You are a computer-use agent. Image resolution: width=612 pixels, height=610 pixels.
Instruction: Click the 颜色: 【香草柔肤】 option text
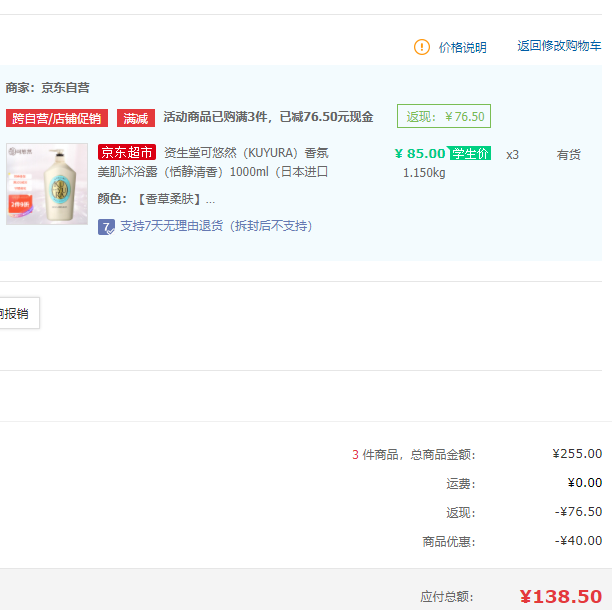point(156,199)
